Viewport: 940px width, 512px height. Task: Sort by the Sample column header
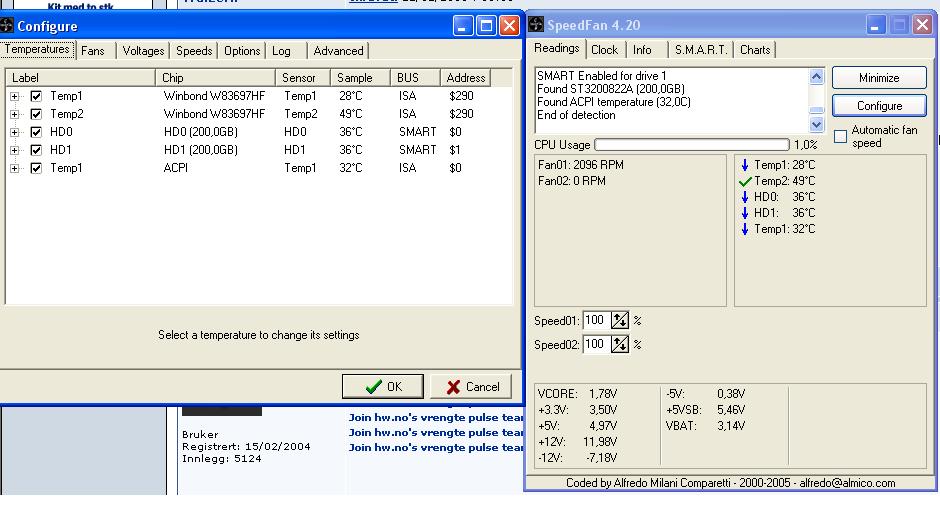click(360, 78)
